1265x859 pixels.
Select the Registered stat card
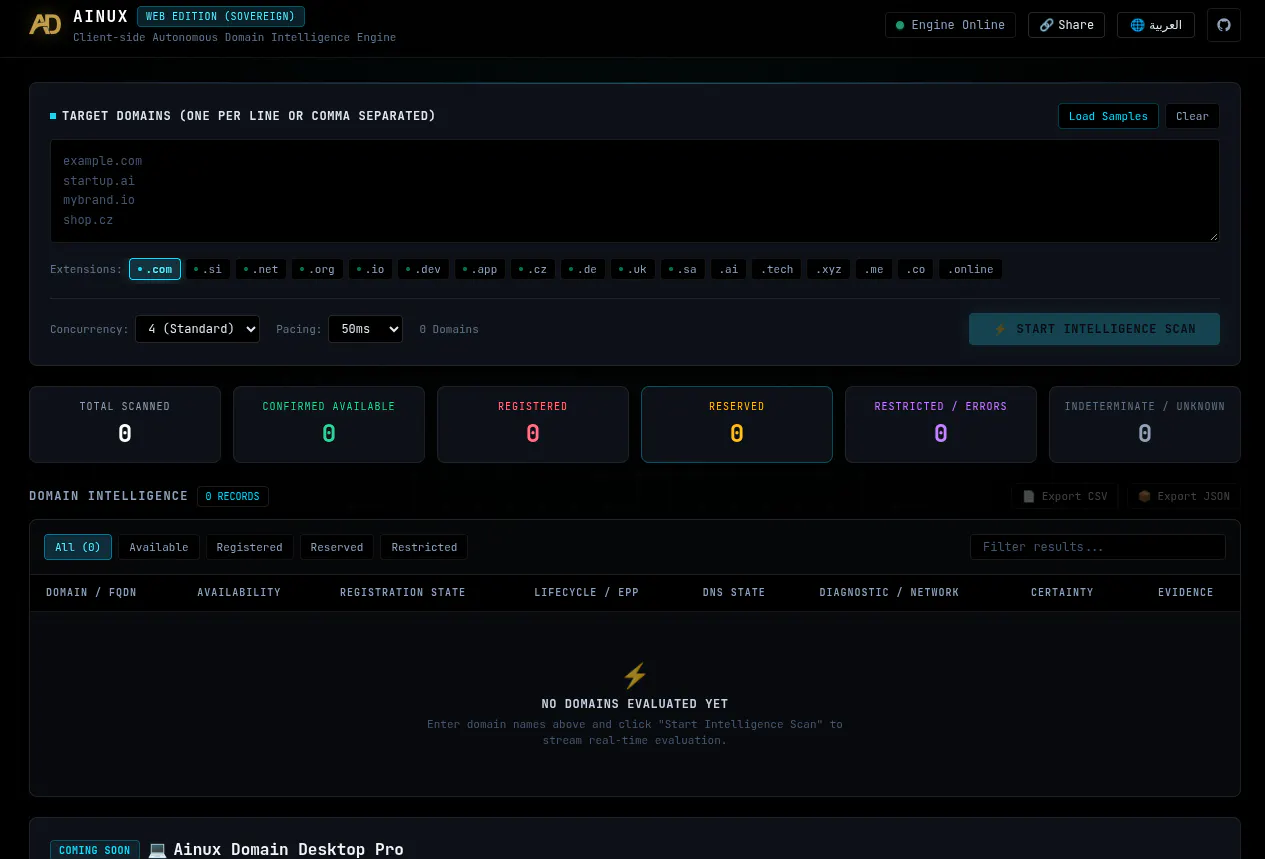533,425
